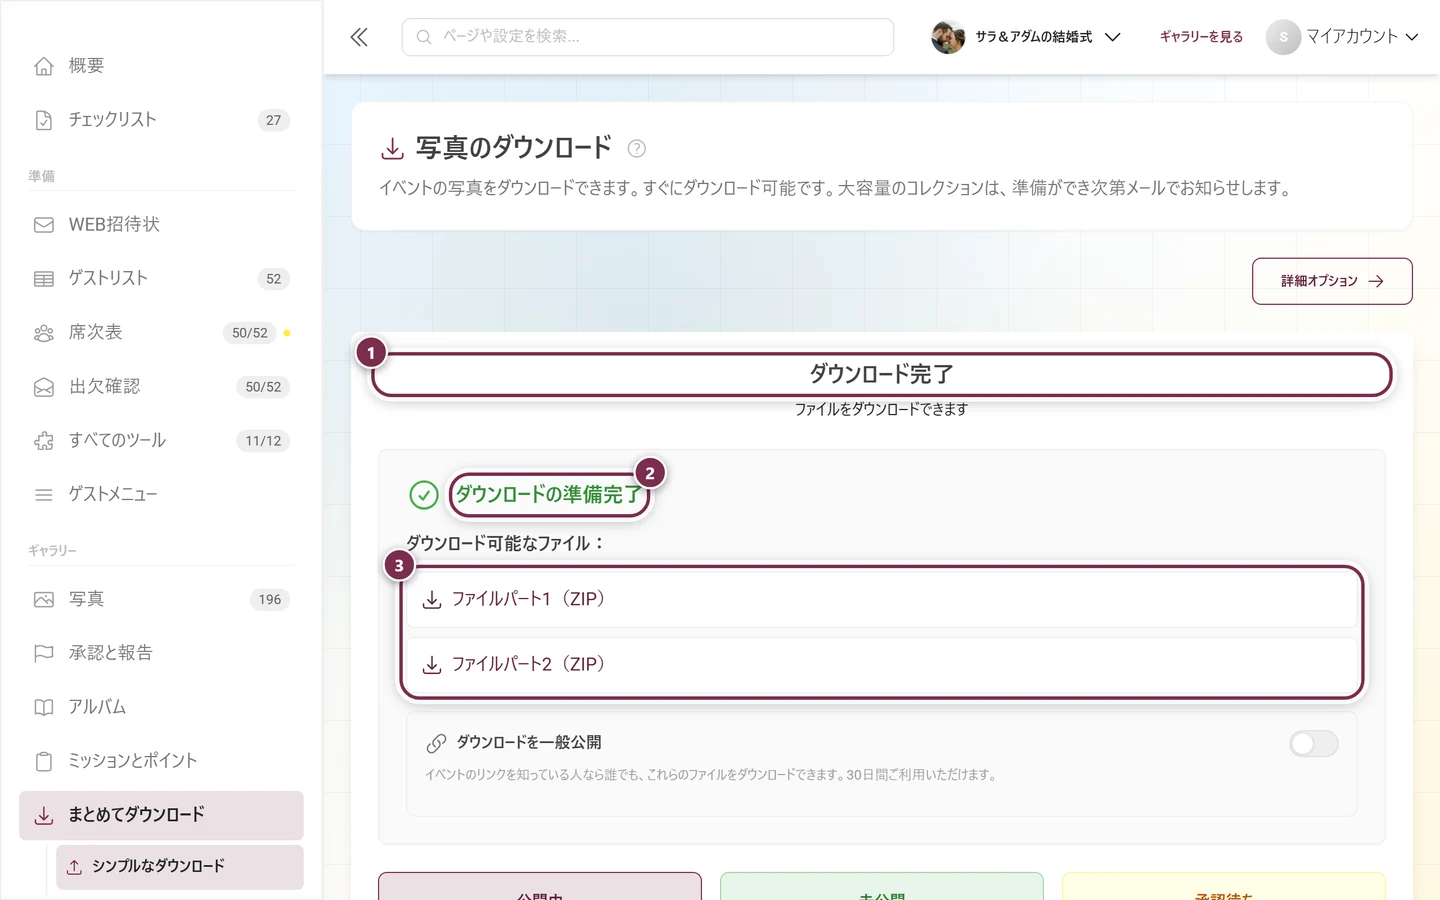Click the 11/12 badge beside すべてのツール
Image resolution: width=1440 pixels, height=900 pixels.
[263, 441]
